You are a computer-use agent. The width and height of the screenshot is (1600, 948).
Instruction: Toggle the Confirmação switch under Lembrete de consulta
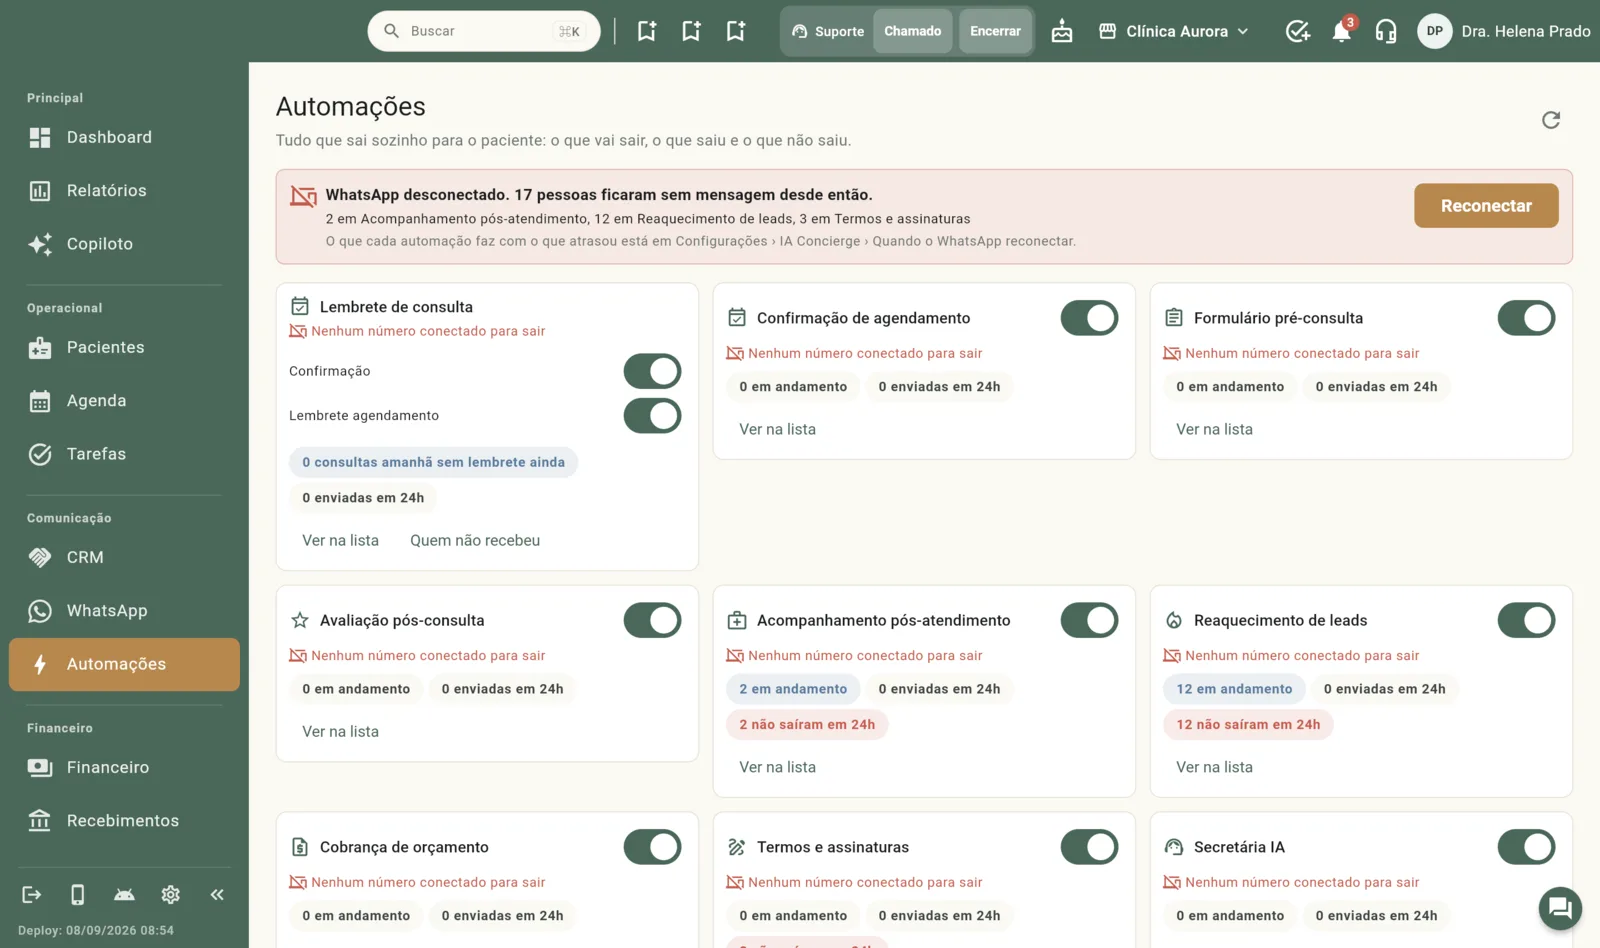pos(652,371)
